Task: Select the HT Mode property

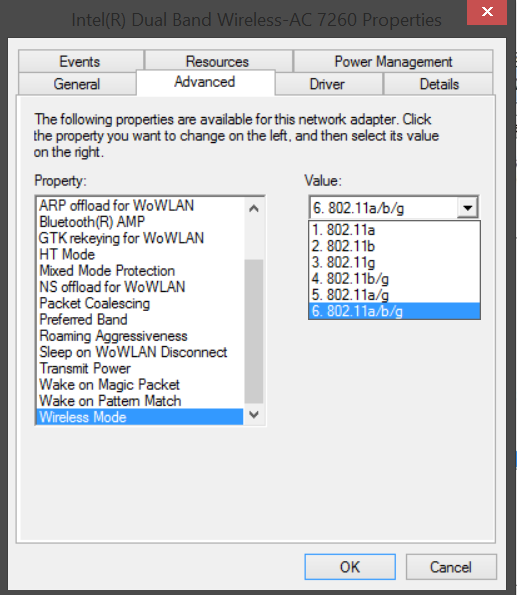Action: [x=140, y=254]
